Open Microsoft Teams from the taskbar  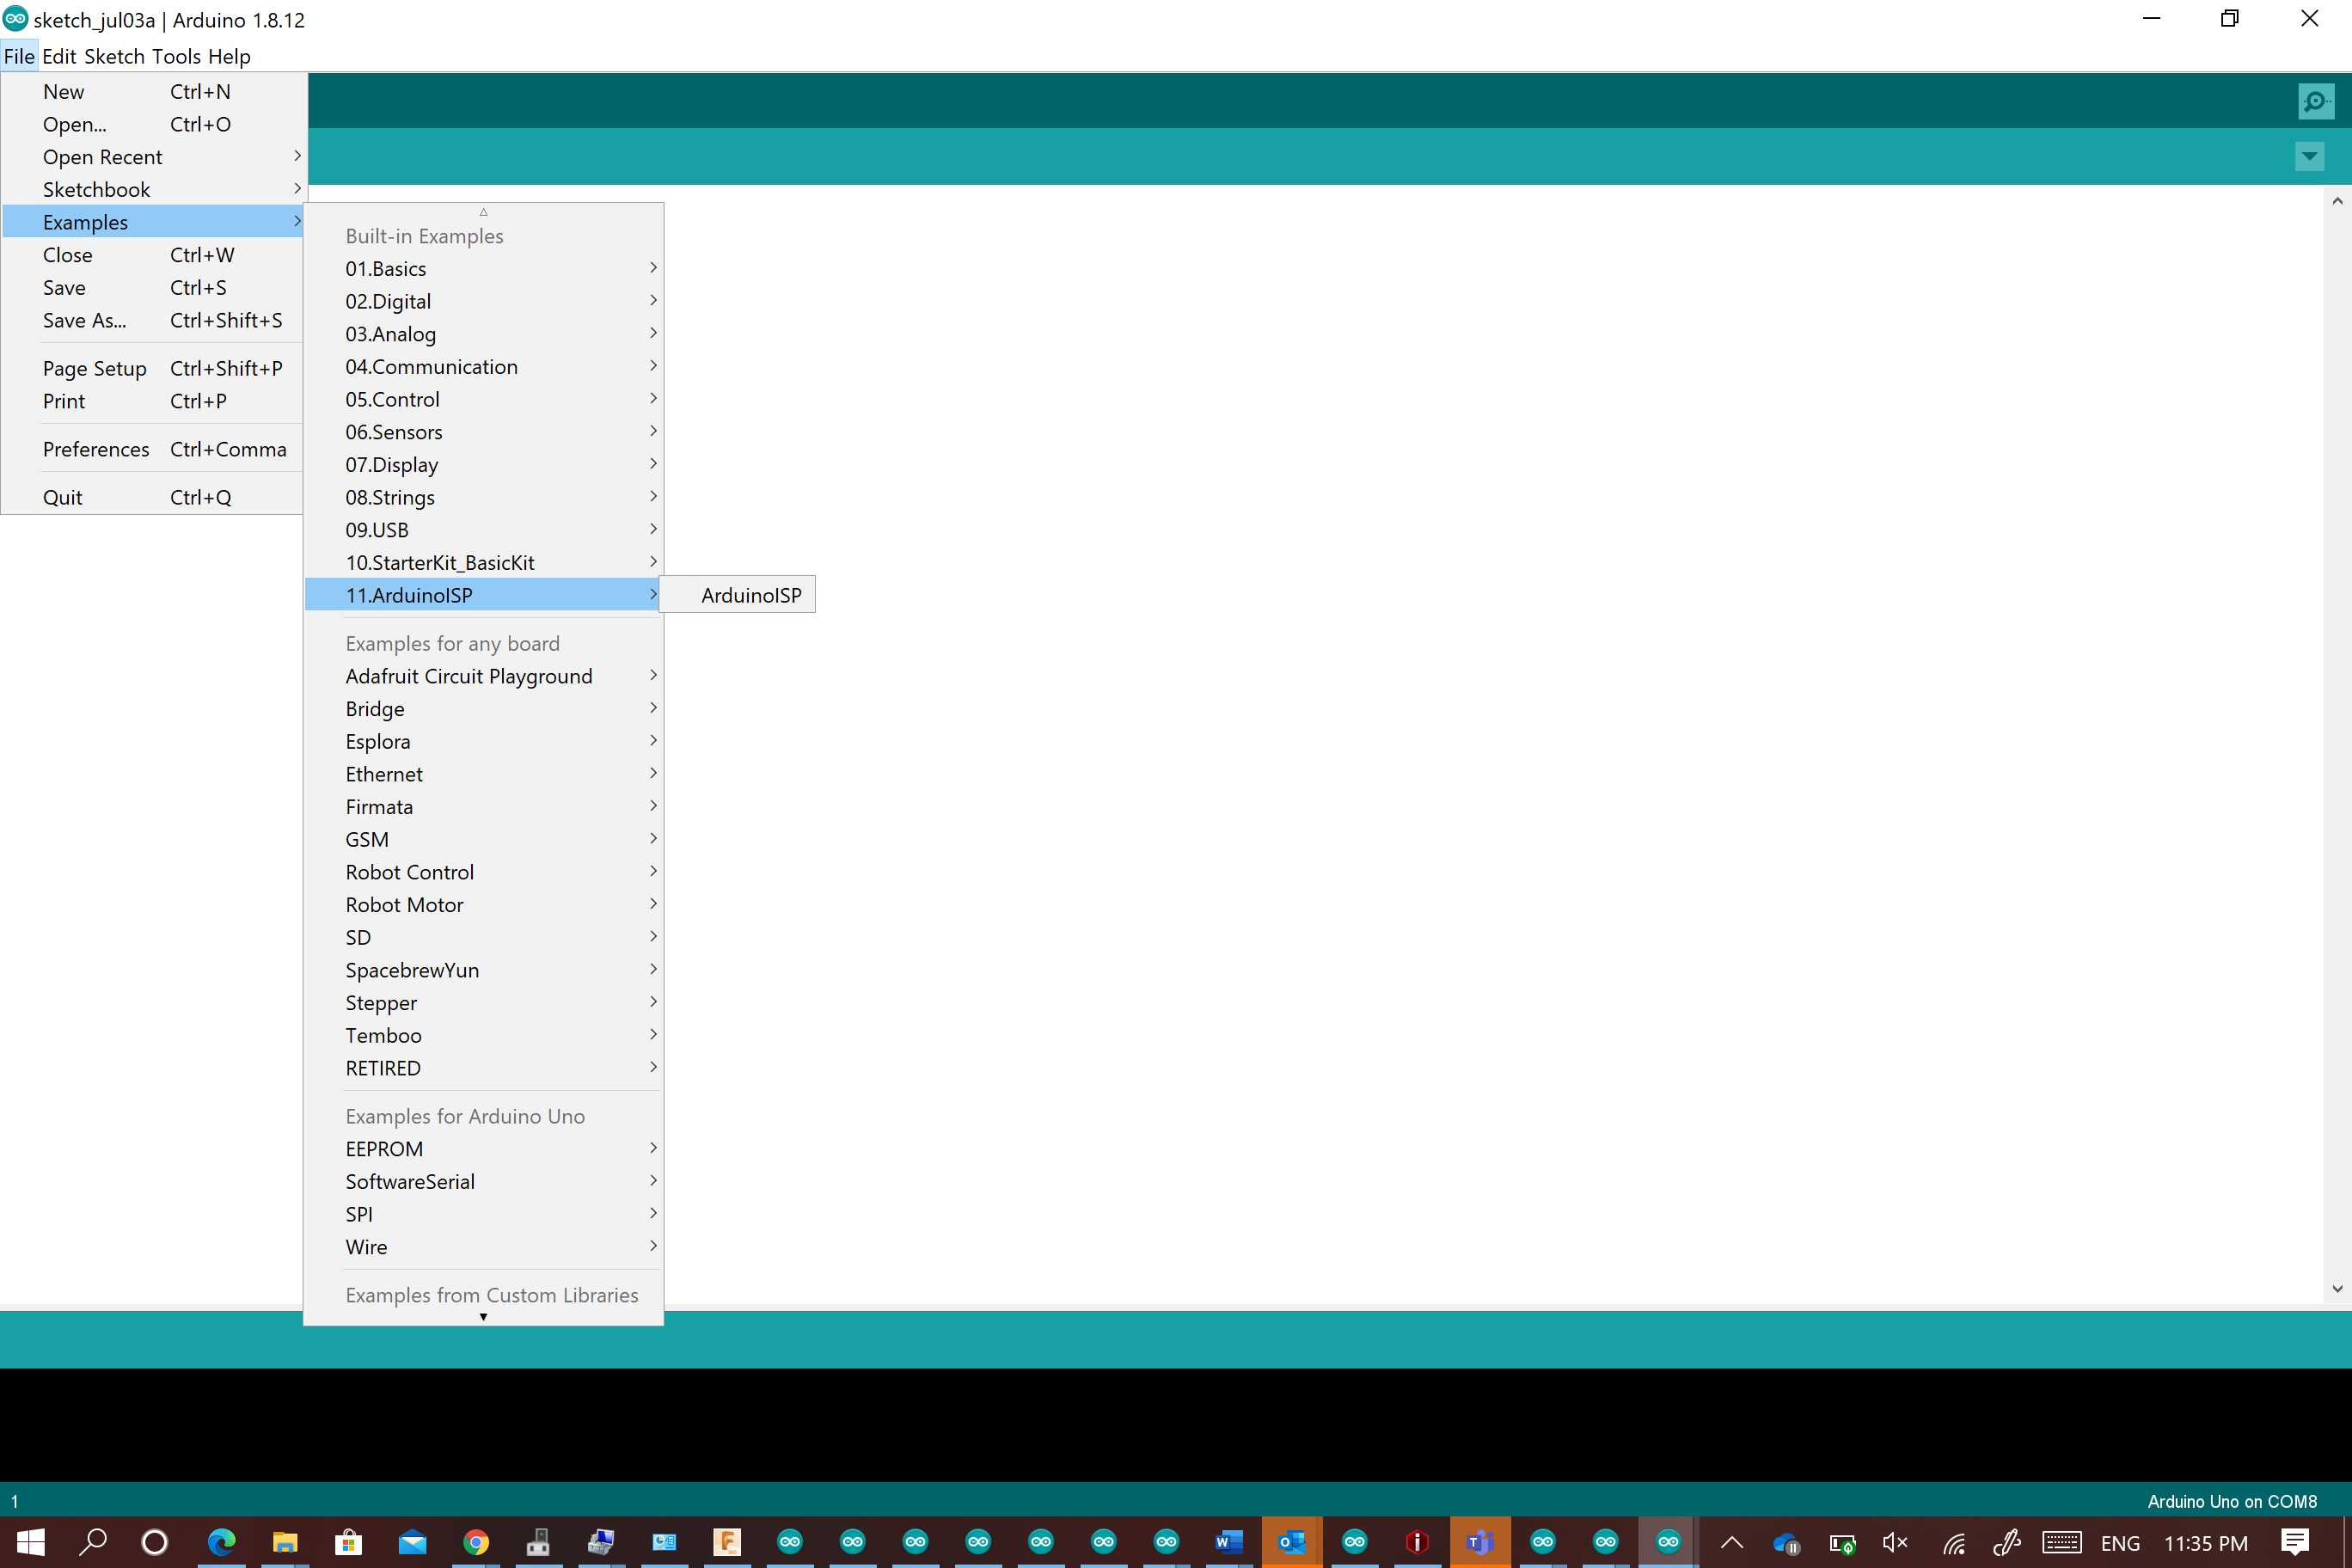(1479, 1542)
